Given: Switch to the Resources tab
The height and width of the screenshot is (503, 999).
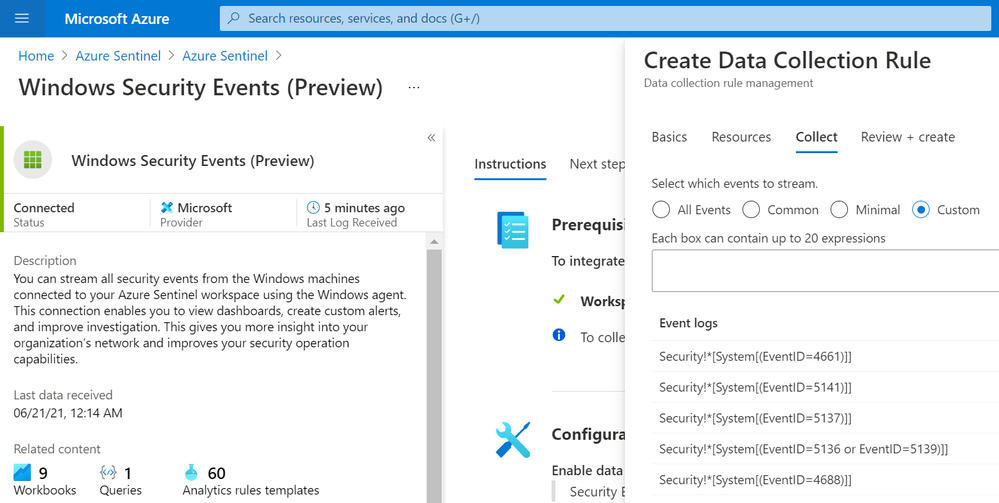Looking at the screenshot, I should coord(741,137).
